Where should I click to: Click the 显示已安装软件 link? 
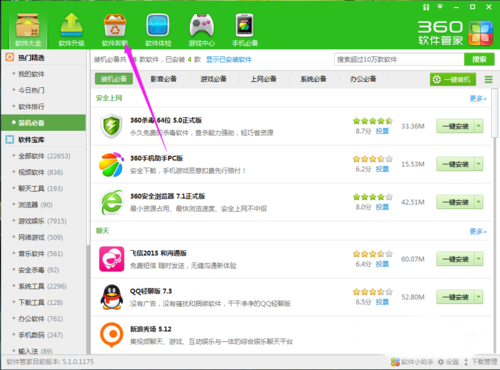coord(229,60)
